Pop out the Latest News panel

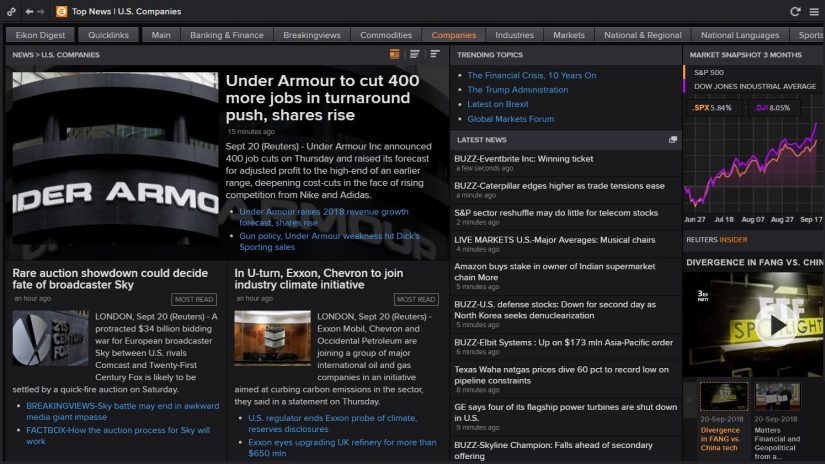tap(672, 140)
